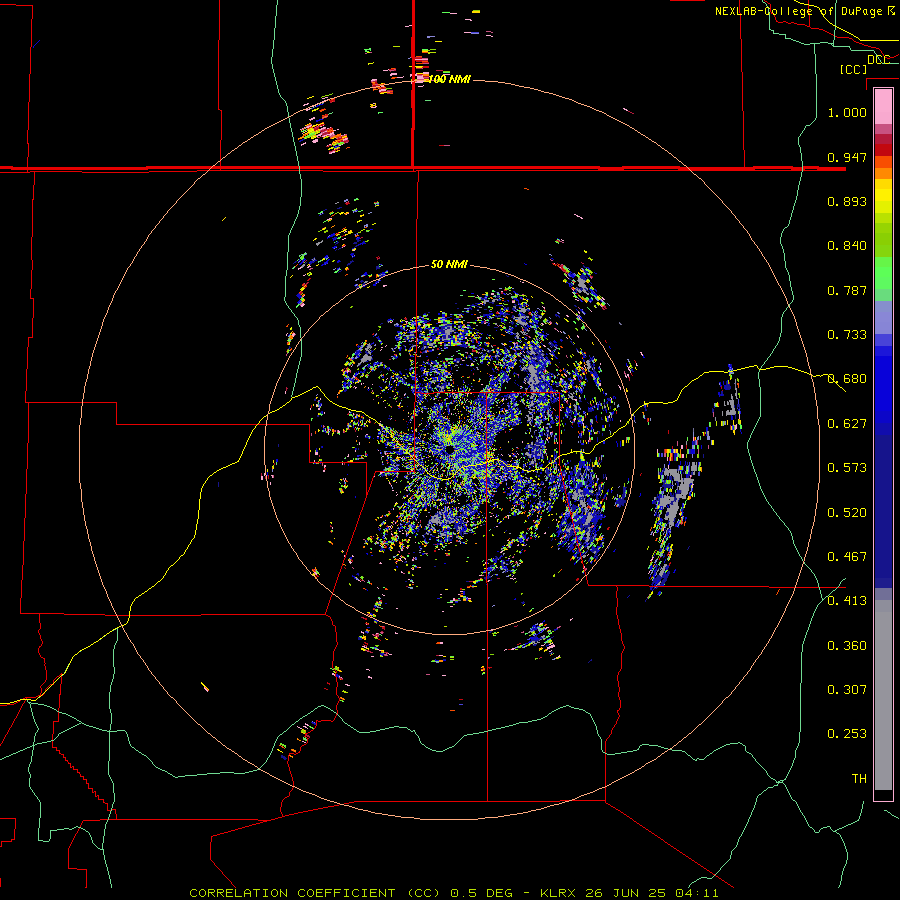This screenshot has width=900, height=900.
Task: Select the 1.000 scale value
Action: 847,112
